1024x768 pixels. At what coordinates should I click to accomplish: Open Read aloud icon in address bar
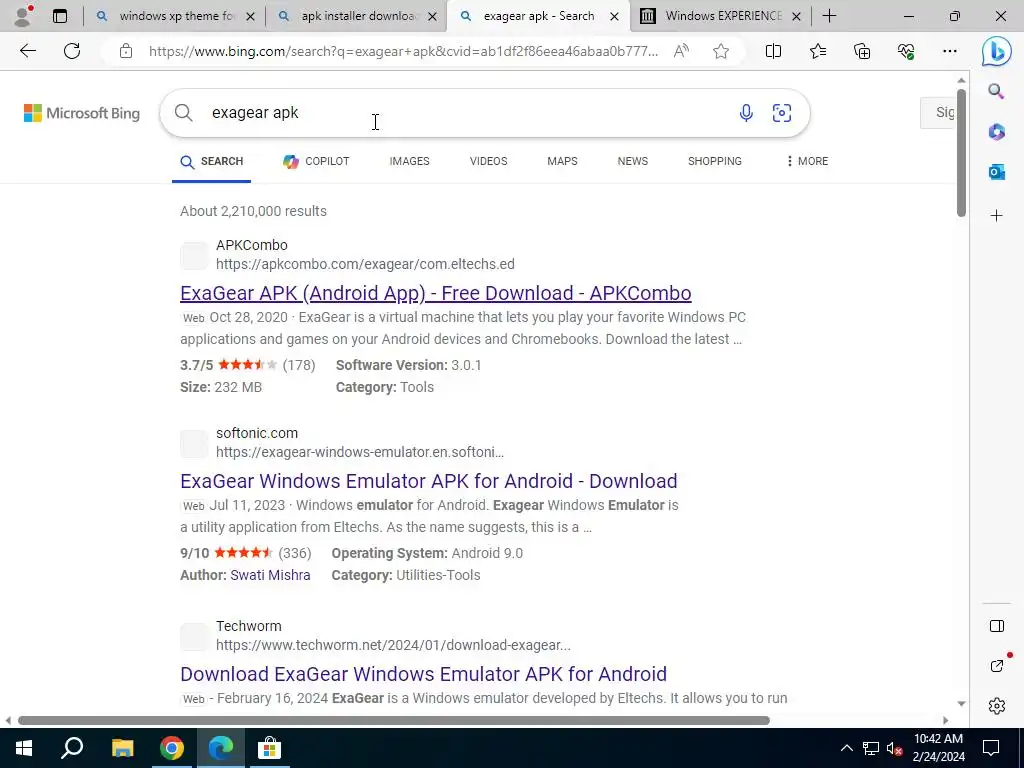pos(681,51)
